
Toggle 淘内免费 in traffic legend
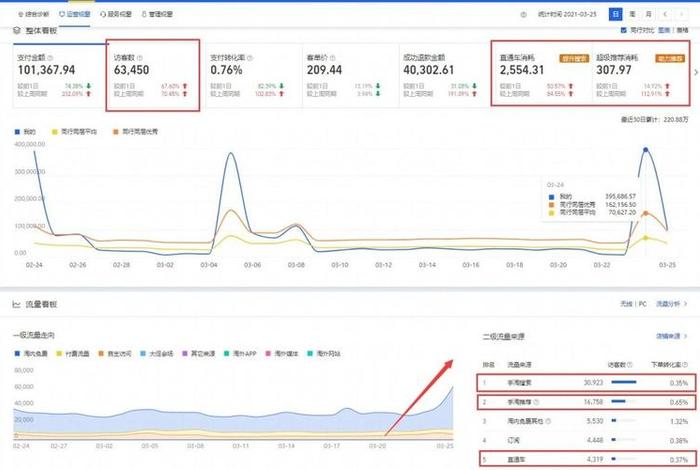point(31,354)
